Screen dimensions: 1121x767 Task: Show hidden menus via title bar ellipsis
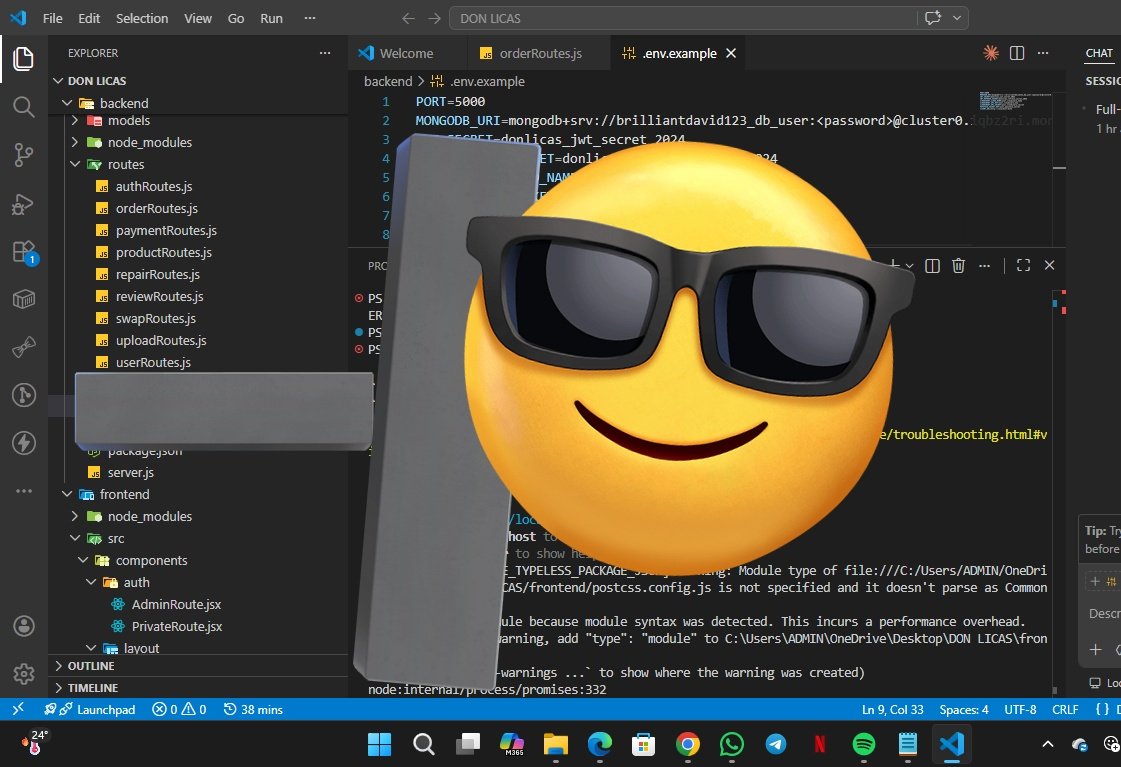click(x=310, y=18)
